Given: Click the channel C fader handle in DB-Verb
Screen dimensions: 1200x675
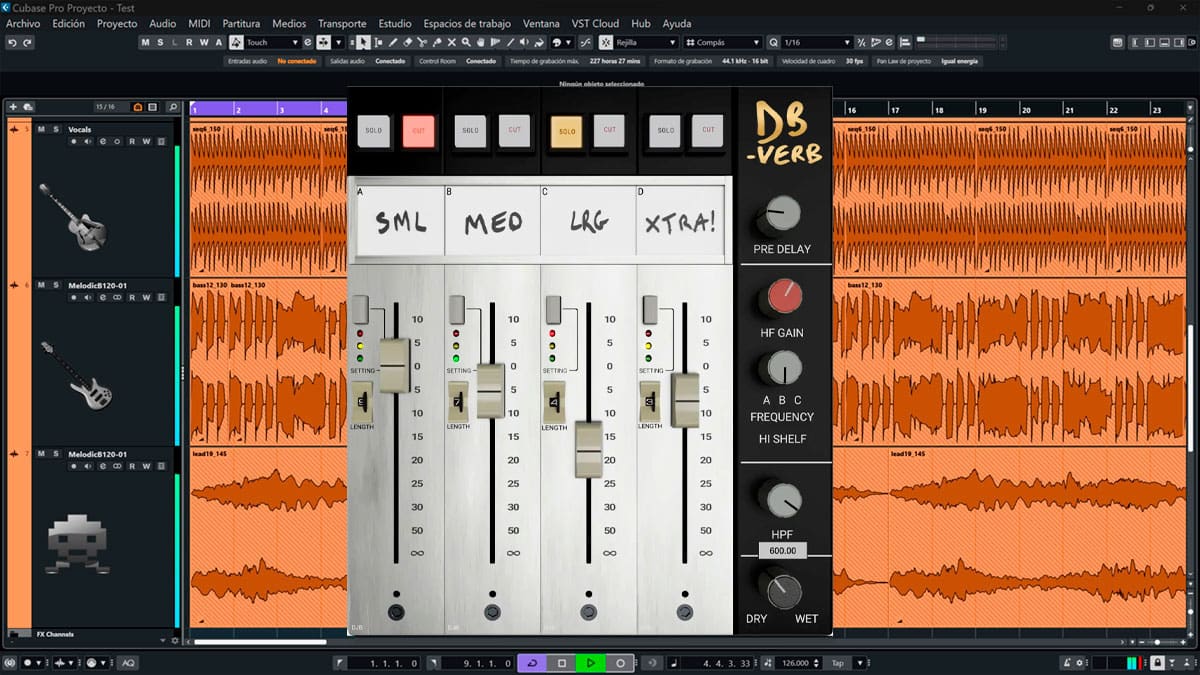Looking at the screenshot, I should pyautogui.click(x=589, y=449).
